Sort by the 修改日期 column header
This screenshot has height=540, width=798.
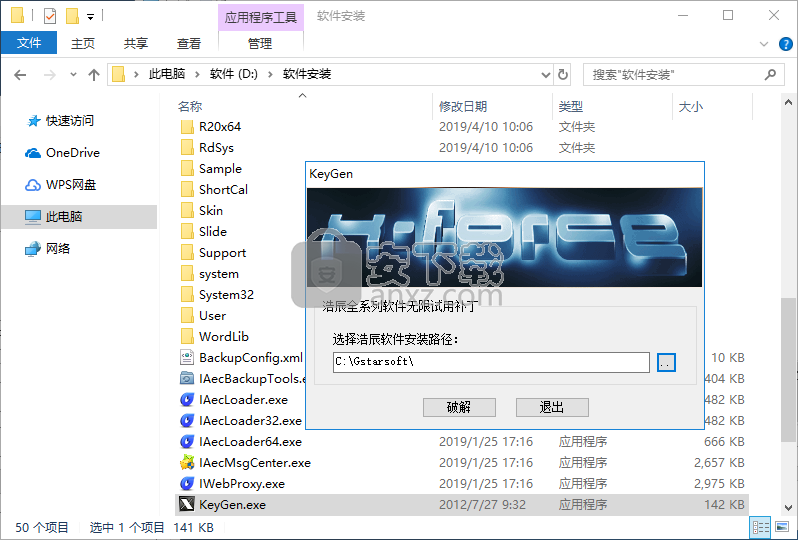(463, 106)
